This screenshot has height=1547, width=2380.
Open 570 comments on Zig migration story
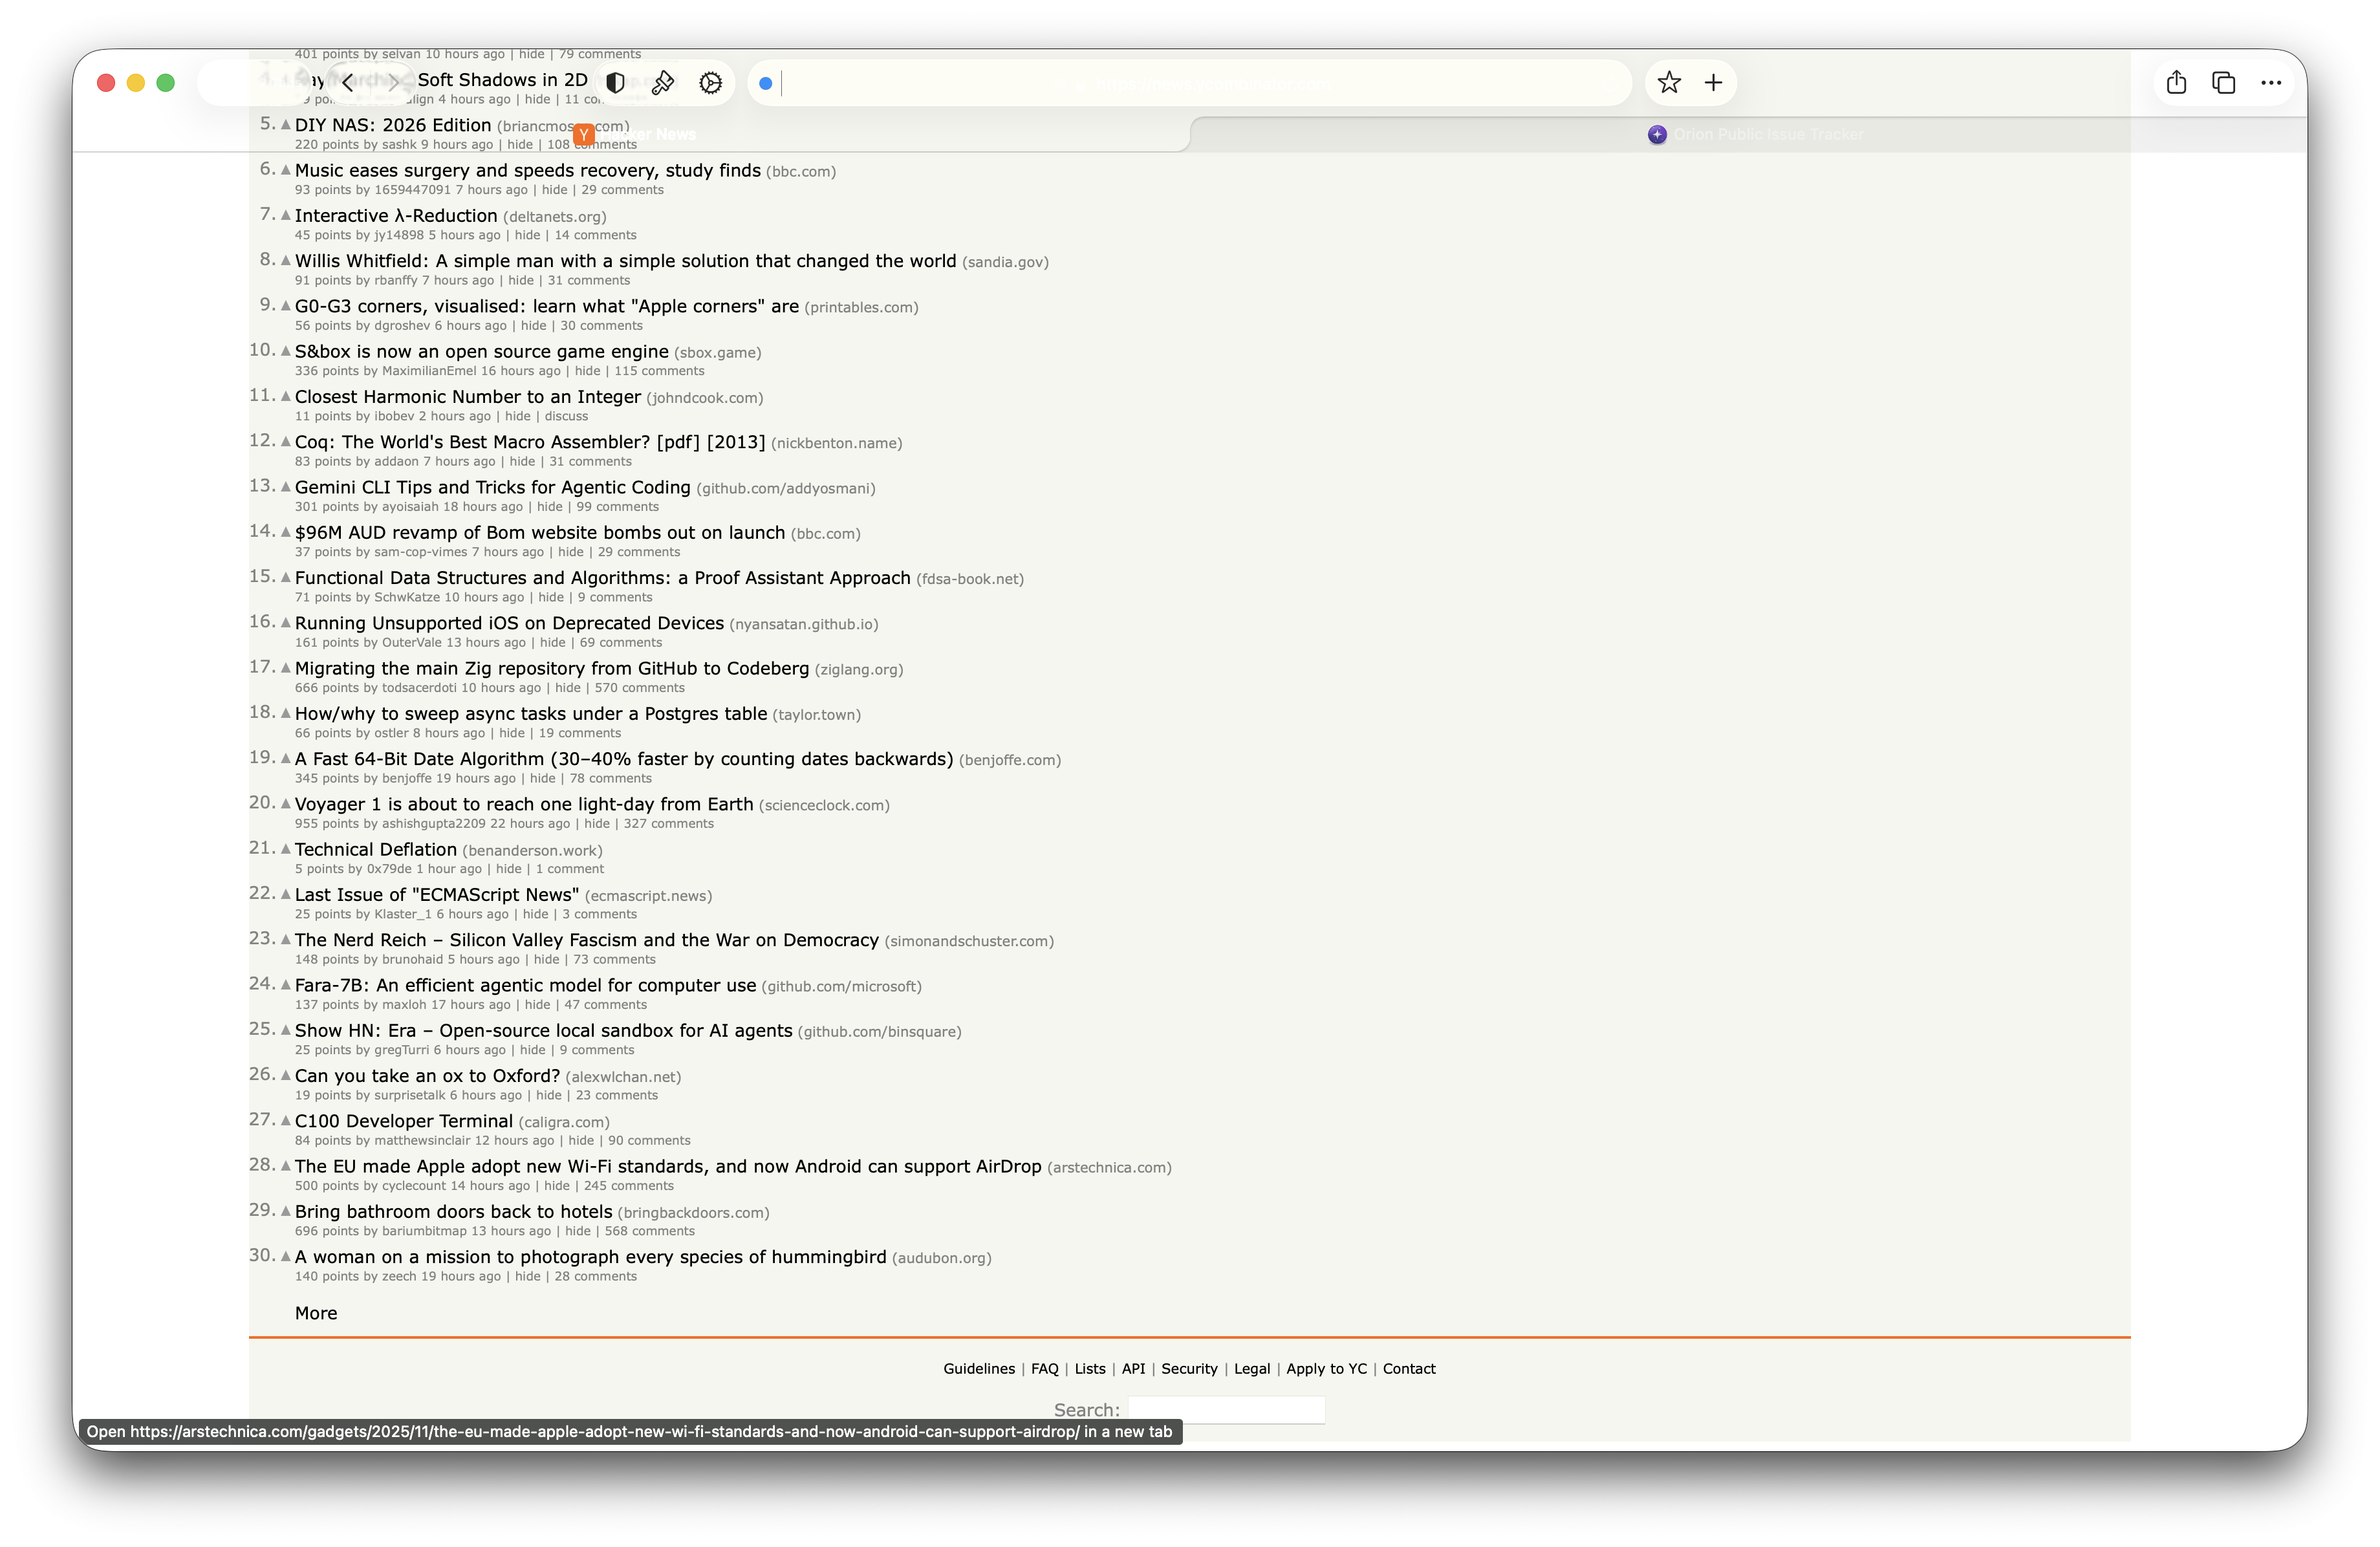[x=639, y=688]
